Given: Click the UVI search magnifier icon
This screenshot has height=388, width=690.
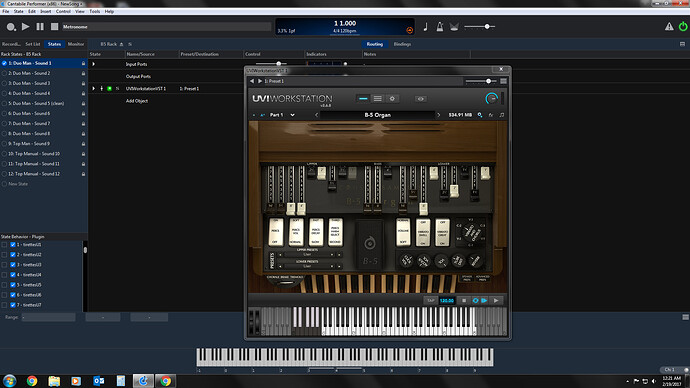Looking at the screenshot, I should [x=480, y=115].
